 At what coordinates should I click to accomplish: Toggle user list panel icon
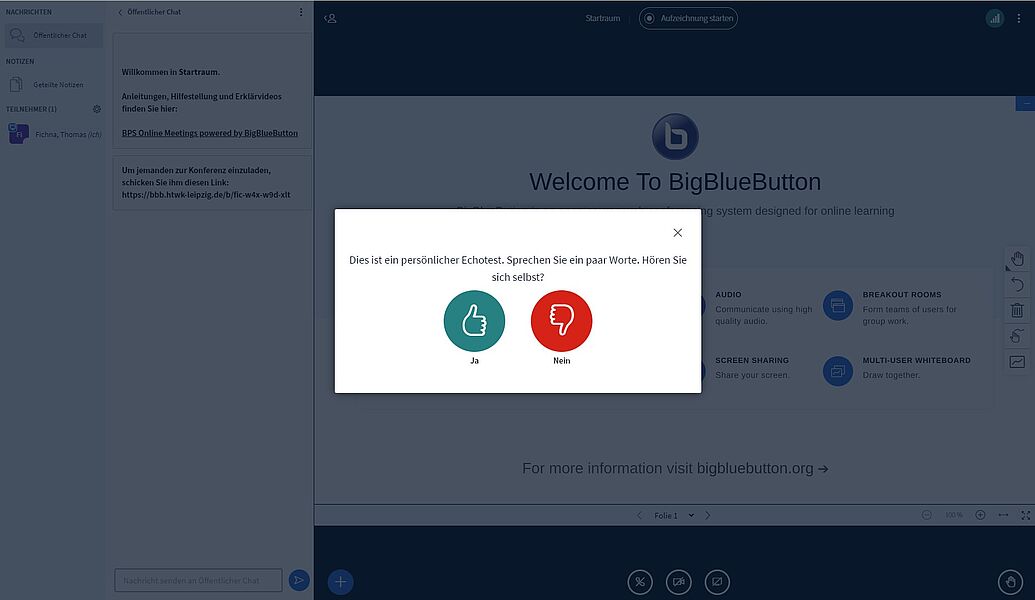(330, 18)
